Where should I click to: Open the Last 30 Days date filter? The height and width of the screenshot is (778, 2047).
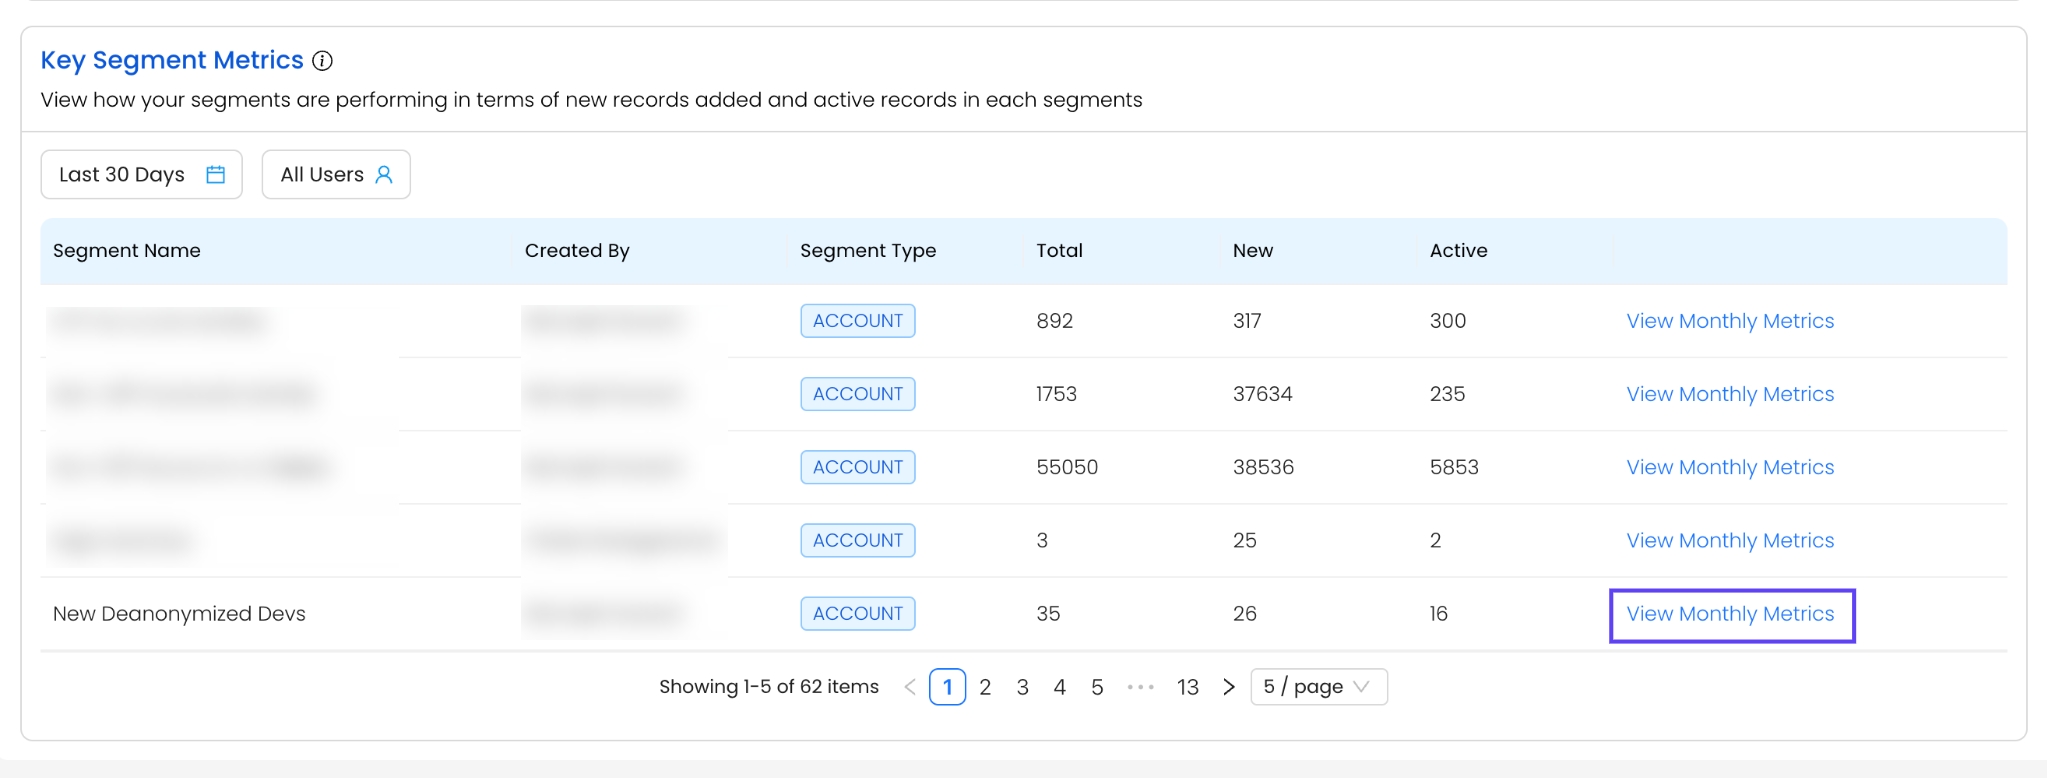point(141,175)
